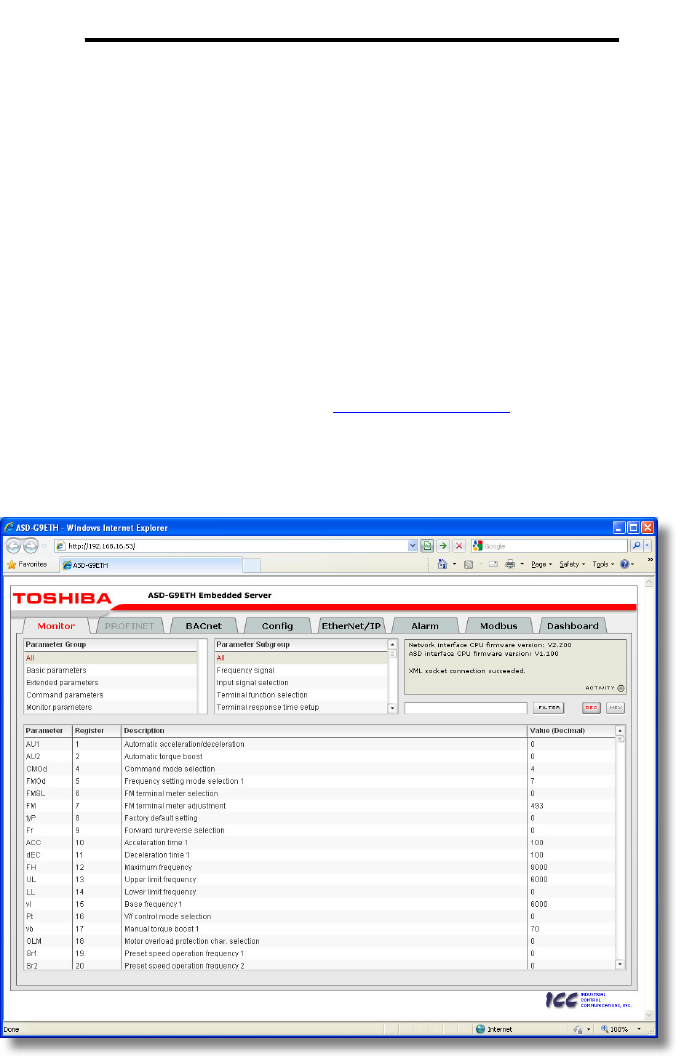Click the Help question mark icon
The height and width of the screenshot is (1056, 676).
[x=624, y=564]
